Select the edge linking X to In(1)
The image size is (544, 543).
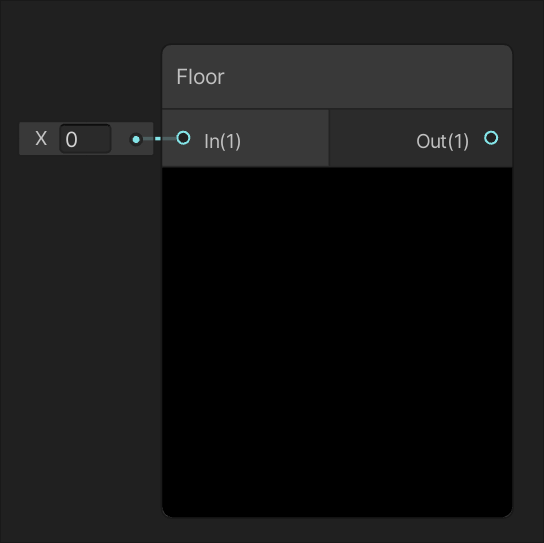tap(160, 139)
